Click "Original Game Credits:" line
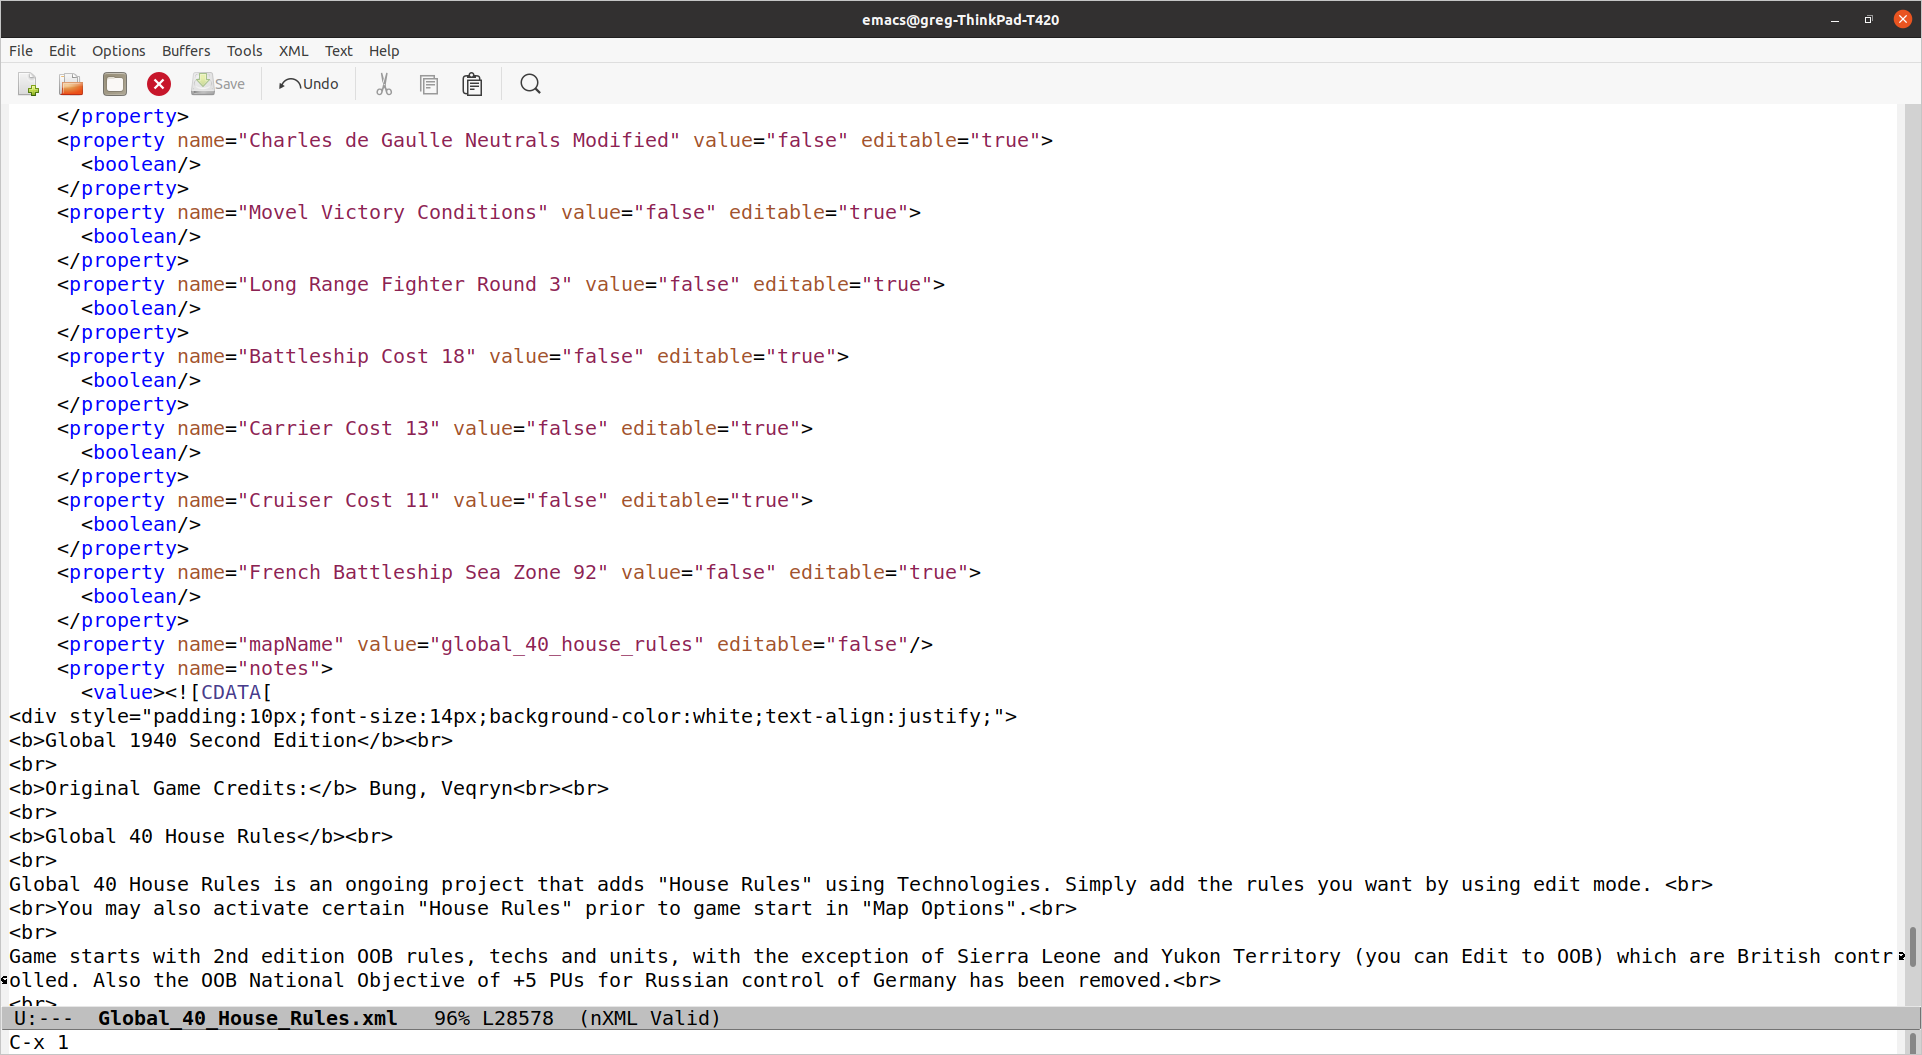The image size is (1922, 1055). pos(309,788)
